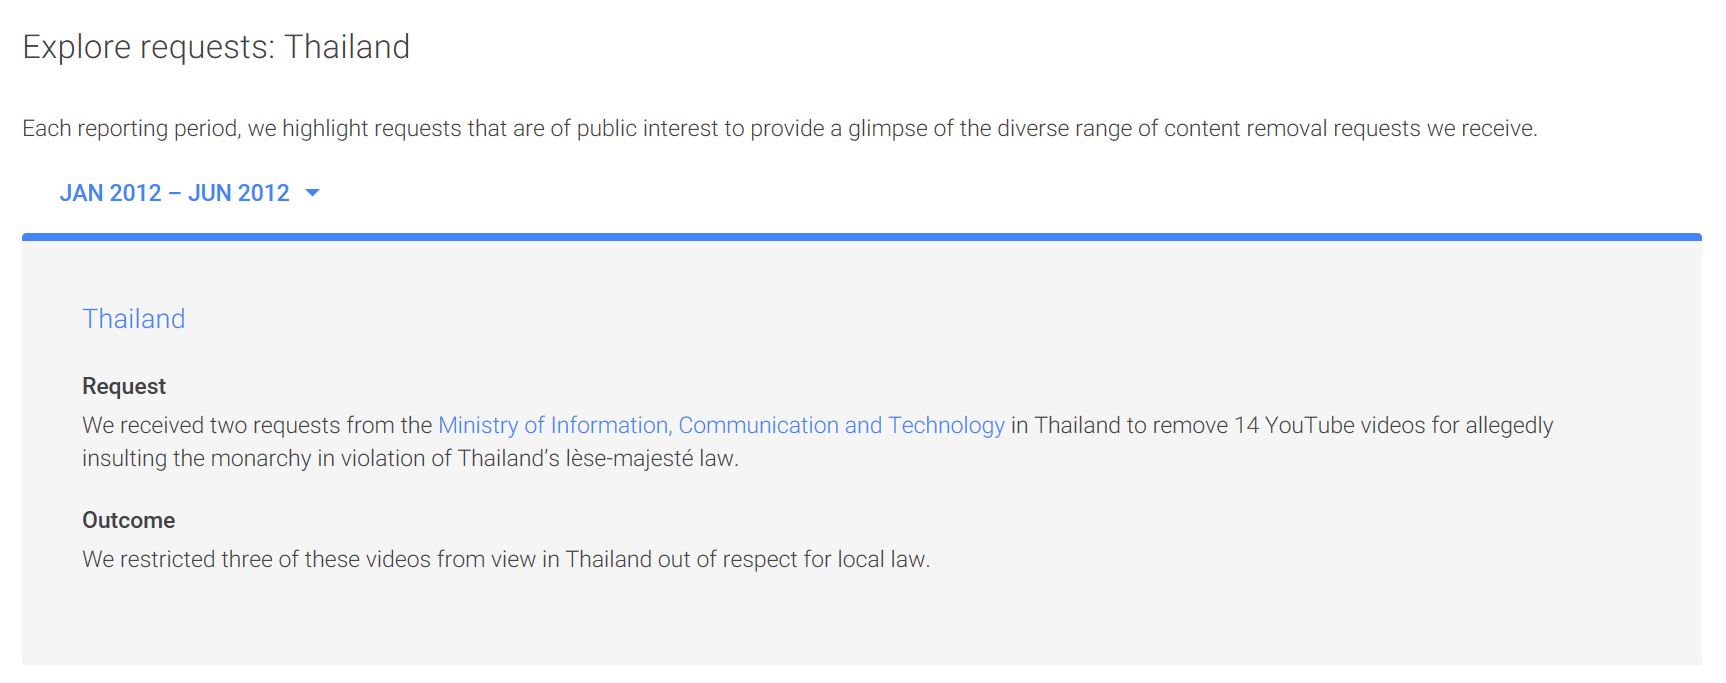Click the 'Each reporting period' description paragraph
This screenshot has width=1726, height=683.
coord(780,128)
